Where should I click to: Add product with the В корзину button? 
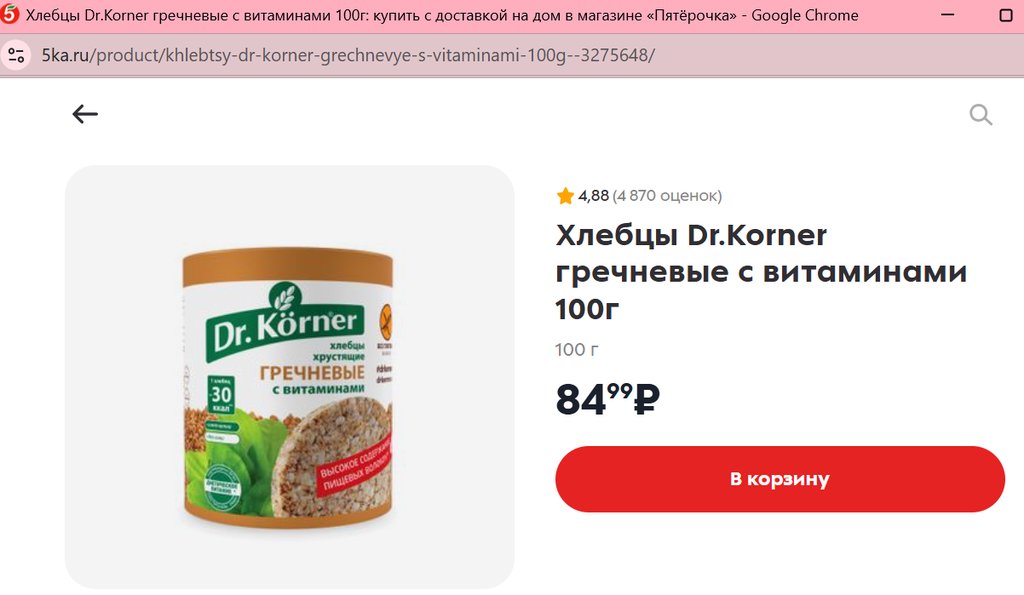780,479
